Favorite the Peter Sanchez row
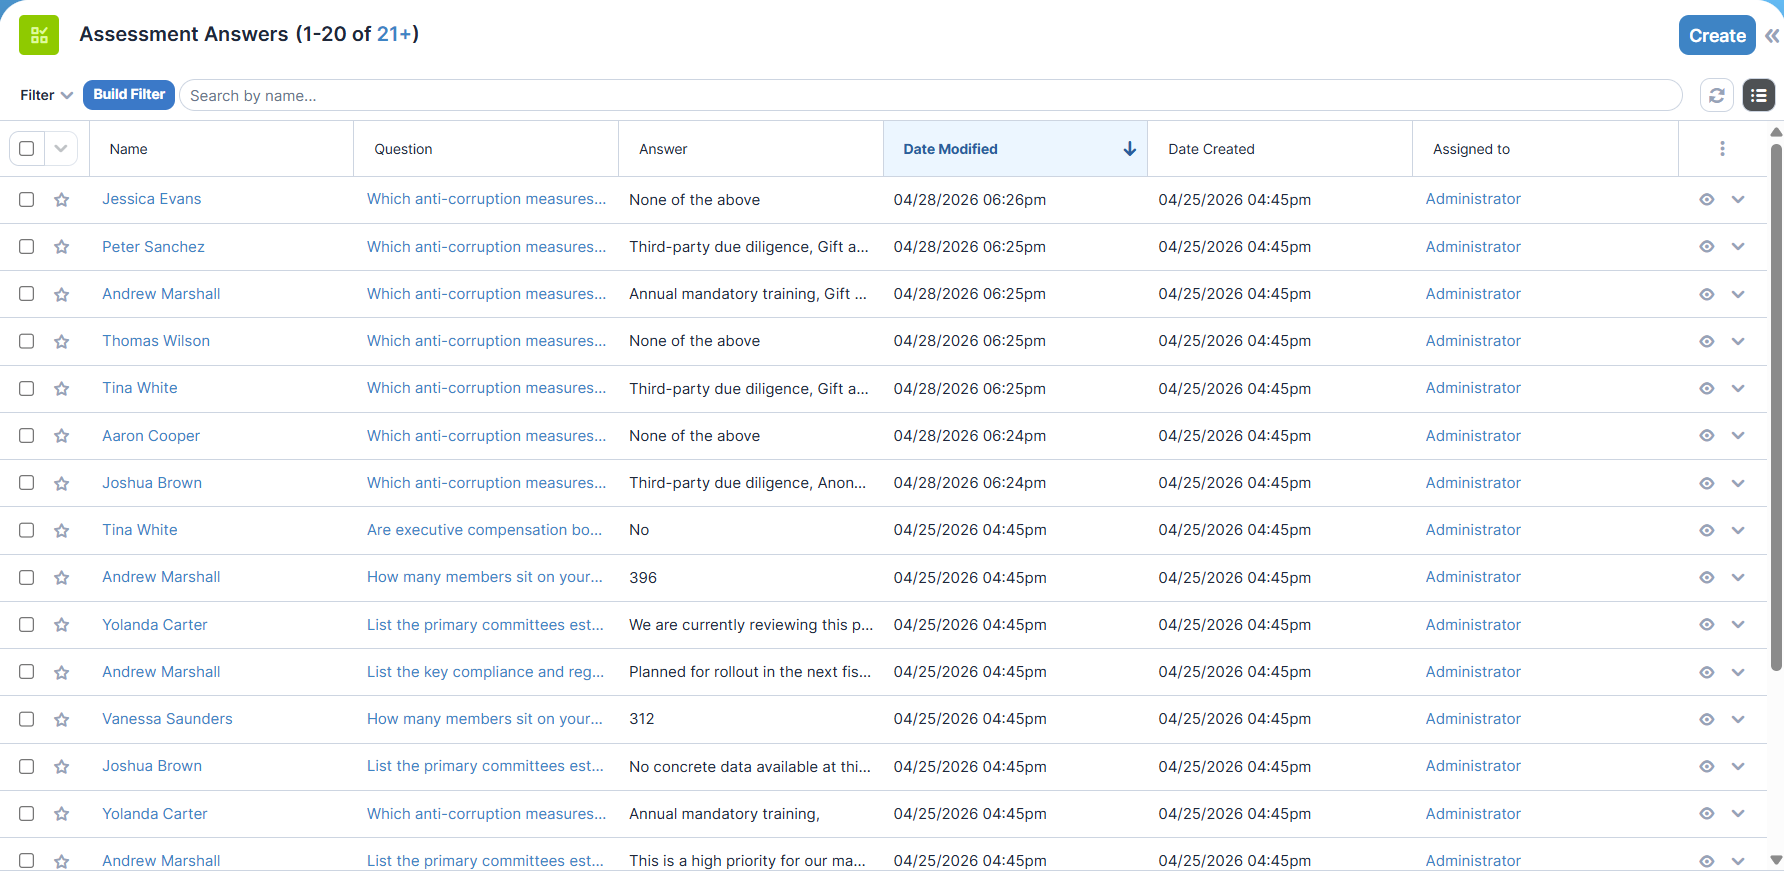 tap(62, 247)
